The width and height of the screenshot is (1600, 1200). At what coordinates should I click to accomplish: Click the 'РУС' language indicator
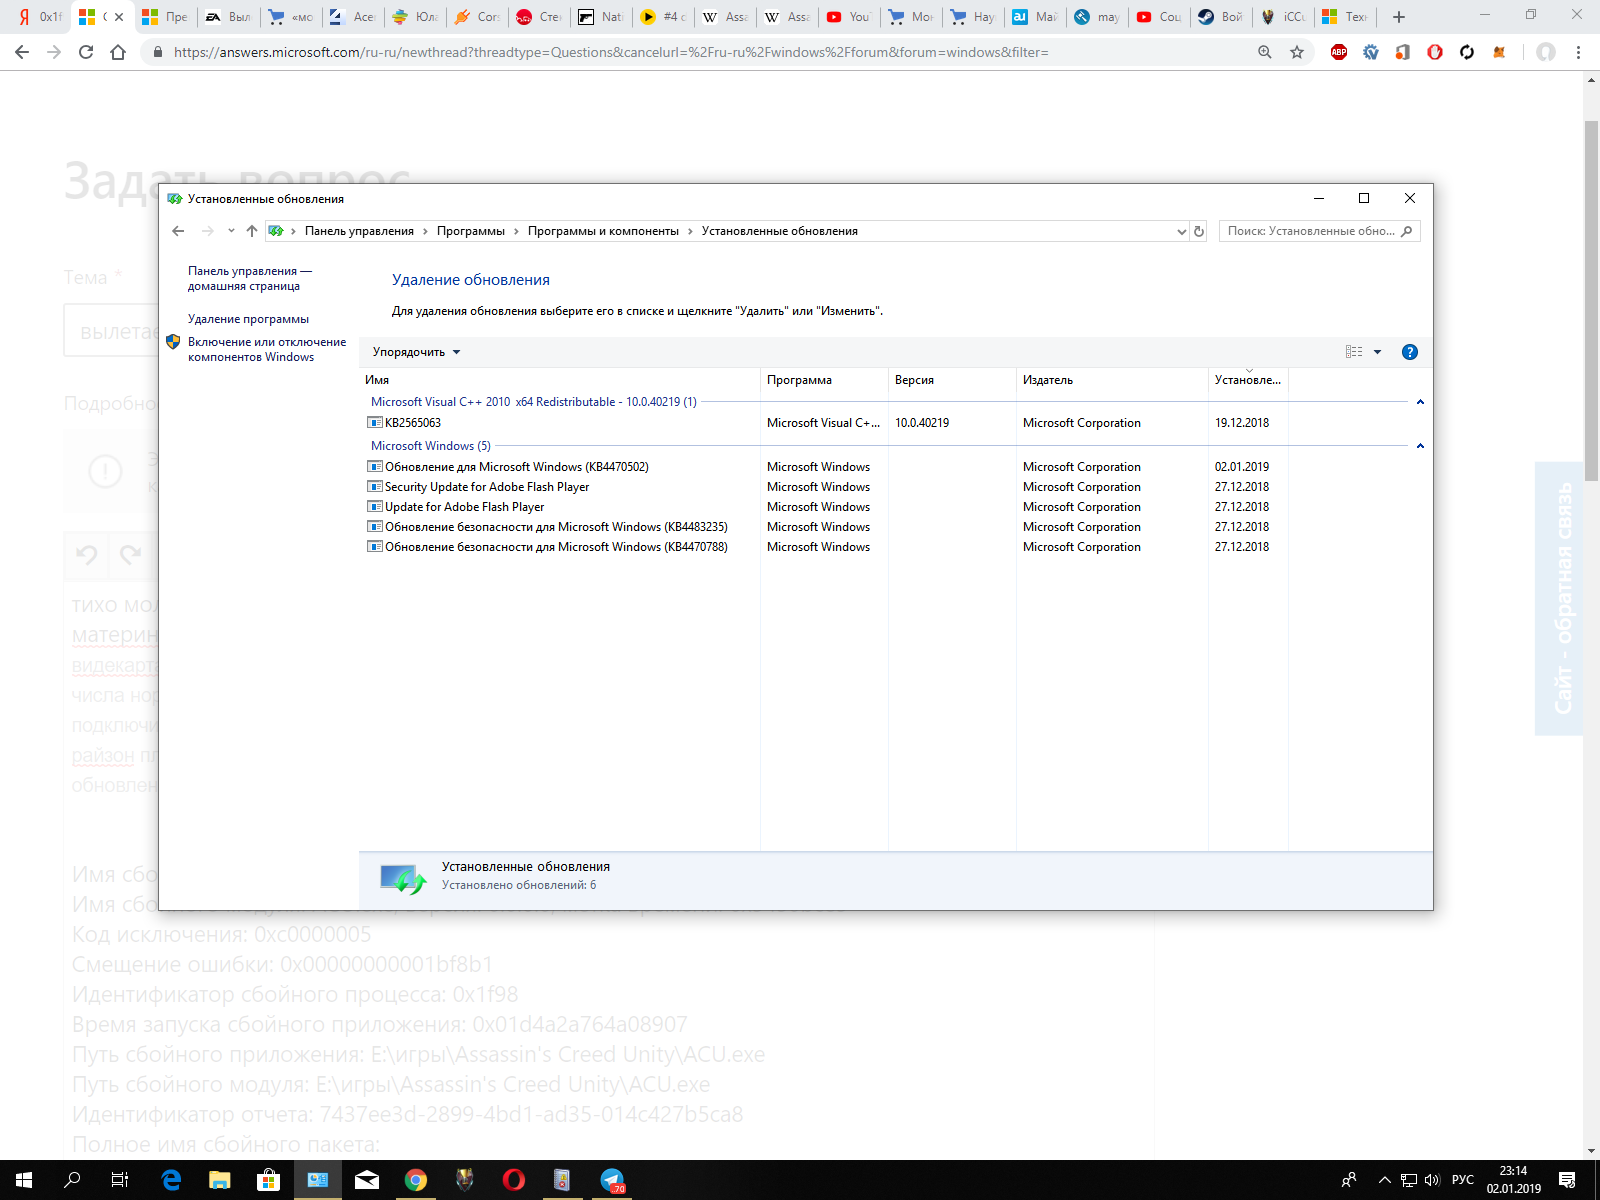[1463, 1180]
